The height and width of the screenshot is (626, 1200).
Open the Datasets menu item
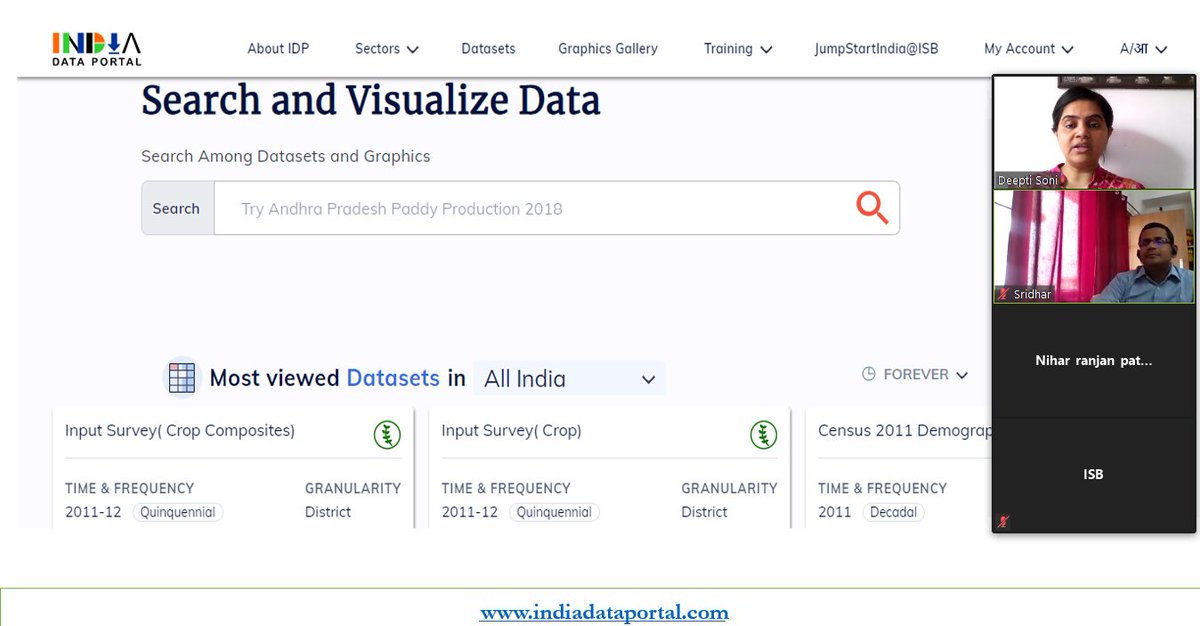click(x=488, y=48)
